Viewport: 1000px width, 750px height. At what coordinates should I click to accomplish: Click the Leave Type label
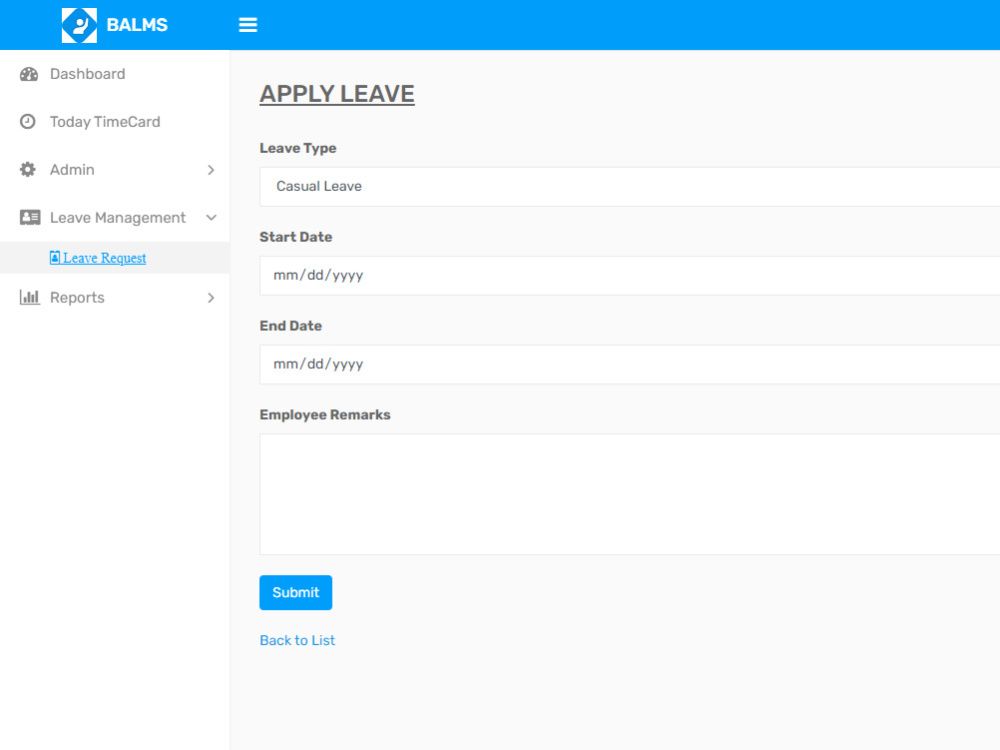tap(298, 148)
